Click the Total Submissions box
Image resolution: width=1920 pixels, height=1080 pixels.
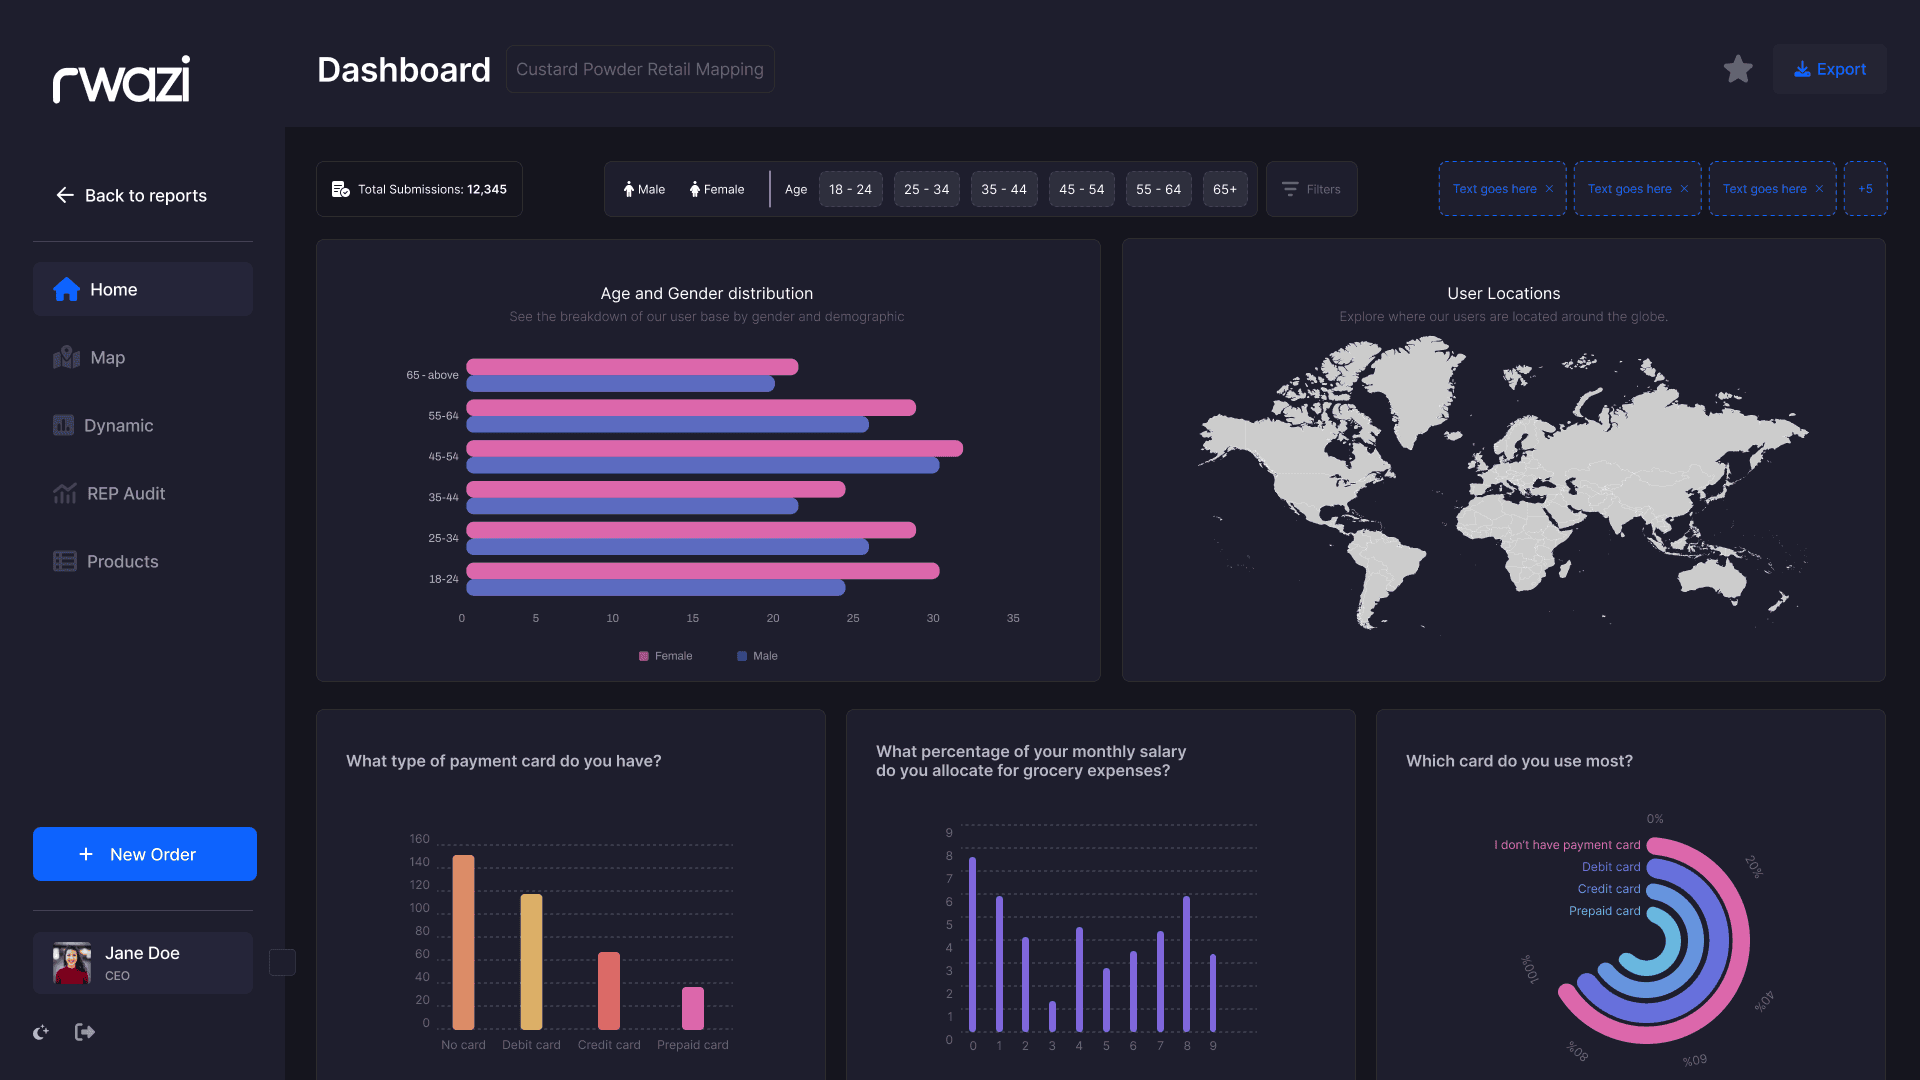pyautogui.click(x=419, y=189)
